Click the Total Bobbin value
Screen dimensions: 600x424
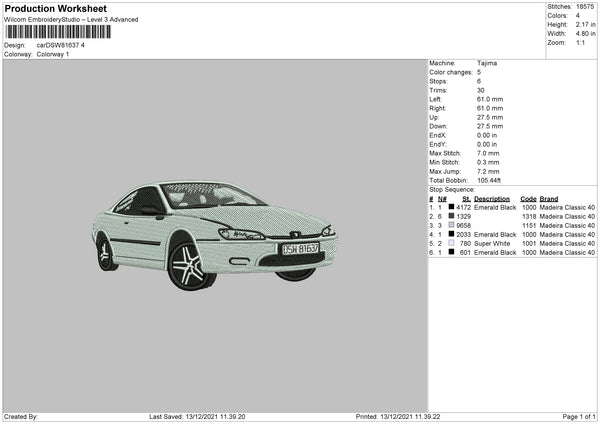[489, 180]
